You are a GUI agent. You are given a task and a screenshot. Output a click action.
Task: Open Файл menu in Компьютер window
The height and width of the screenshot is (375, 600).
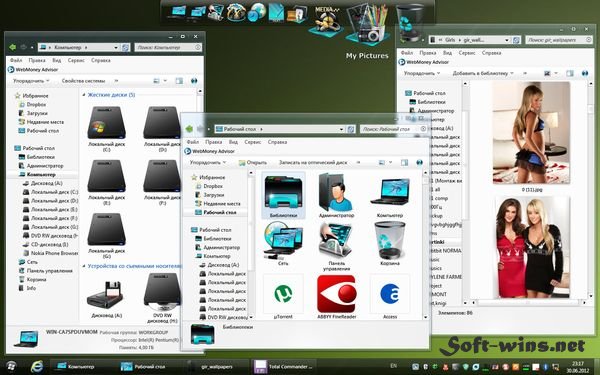pos(16,60)
